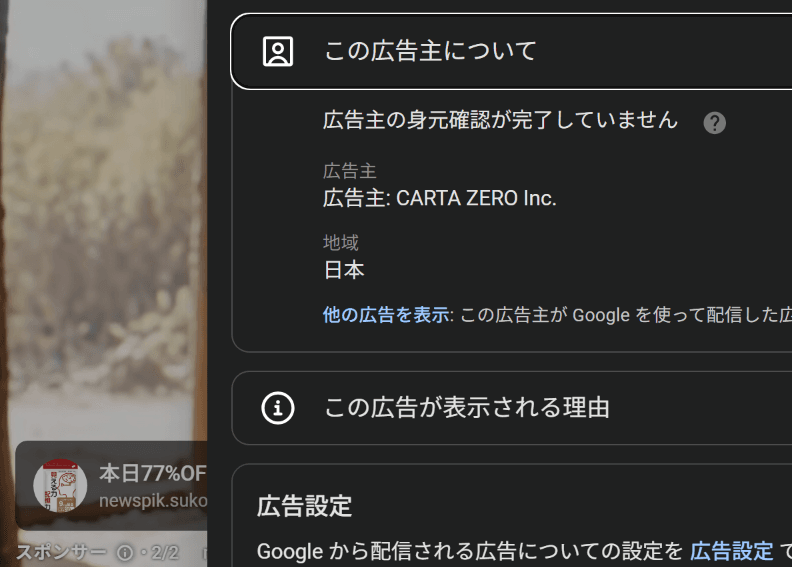Click the sponsor info icon next to スポンサー
Viewport: 792px width, 567px height.
(125, 553)
